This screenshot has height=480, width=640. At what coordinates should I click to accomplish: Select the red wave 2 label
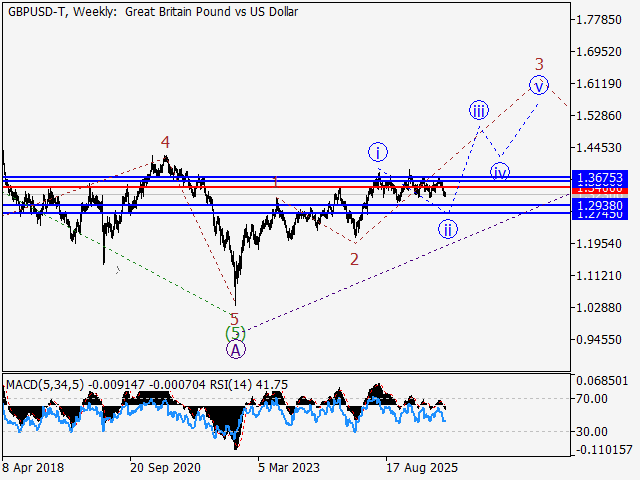pos(354,259)
